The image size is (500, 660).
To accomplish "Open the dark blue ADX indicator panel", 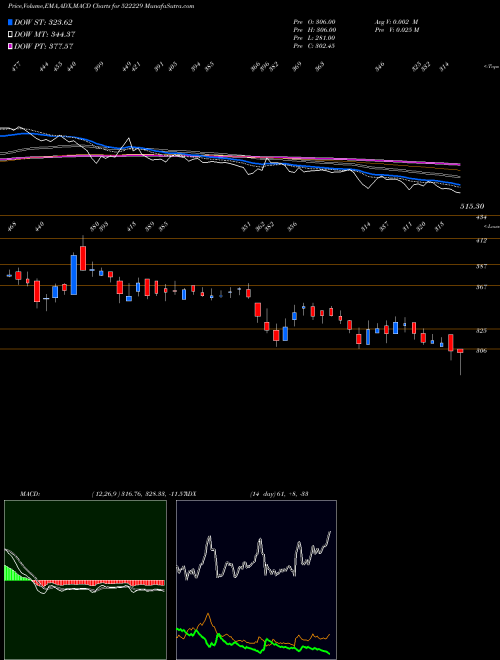I will (256, 580).
